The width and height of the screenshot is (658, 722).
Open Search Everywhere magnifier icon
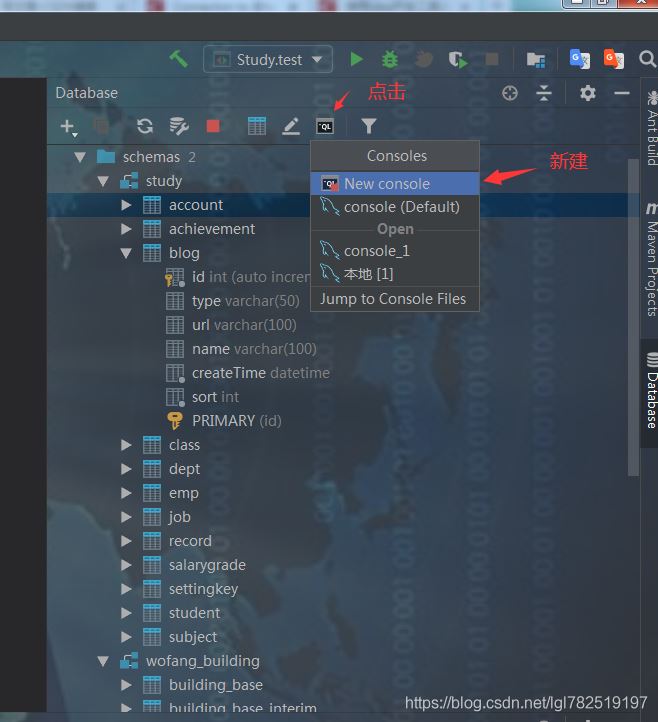point(647,59)
